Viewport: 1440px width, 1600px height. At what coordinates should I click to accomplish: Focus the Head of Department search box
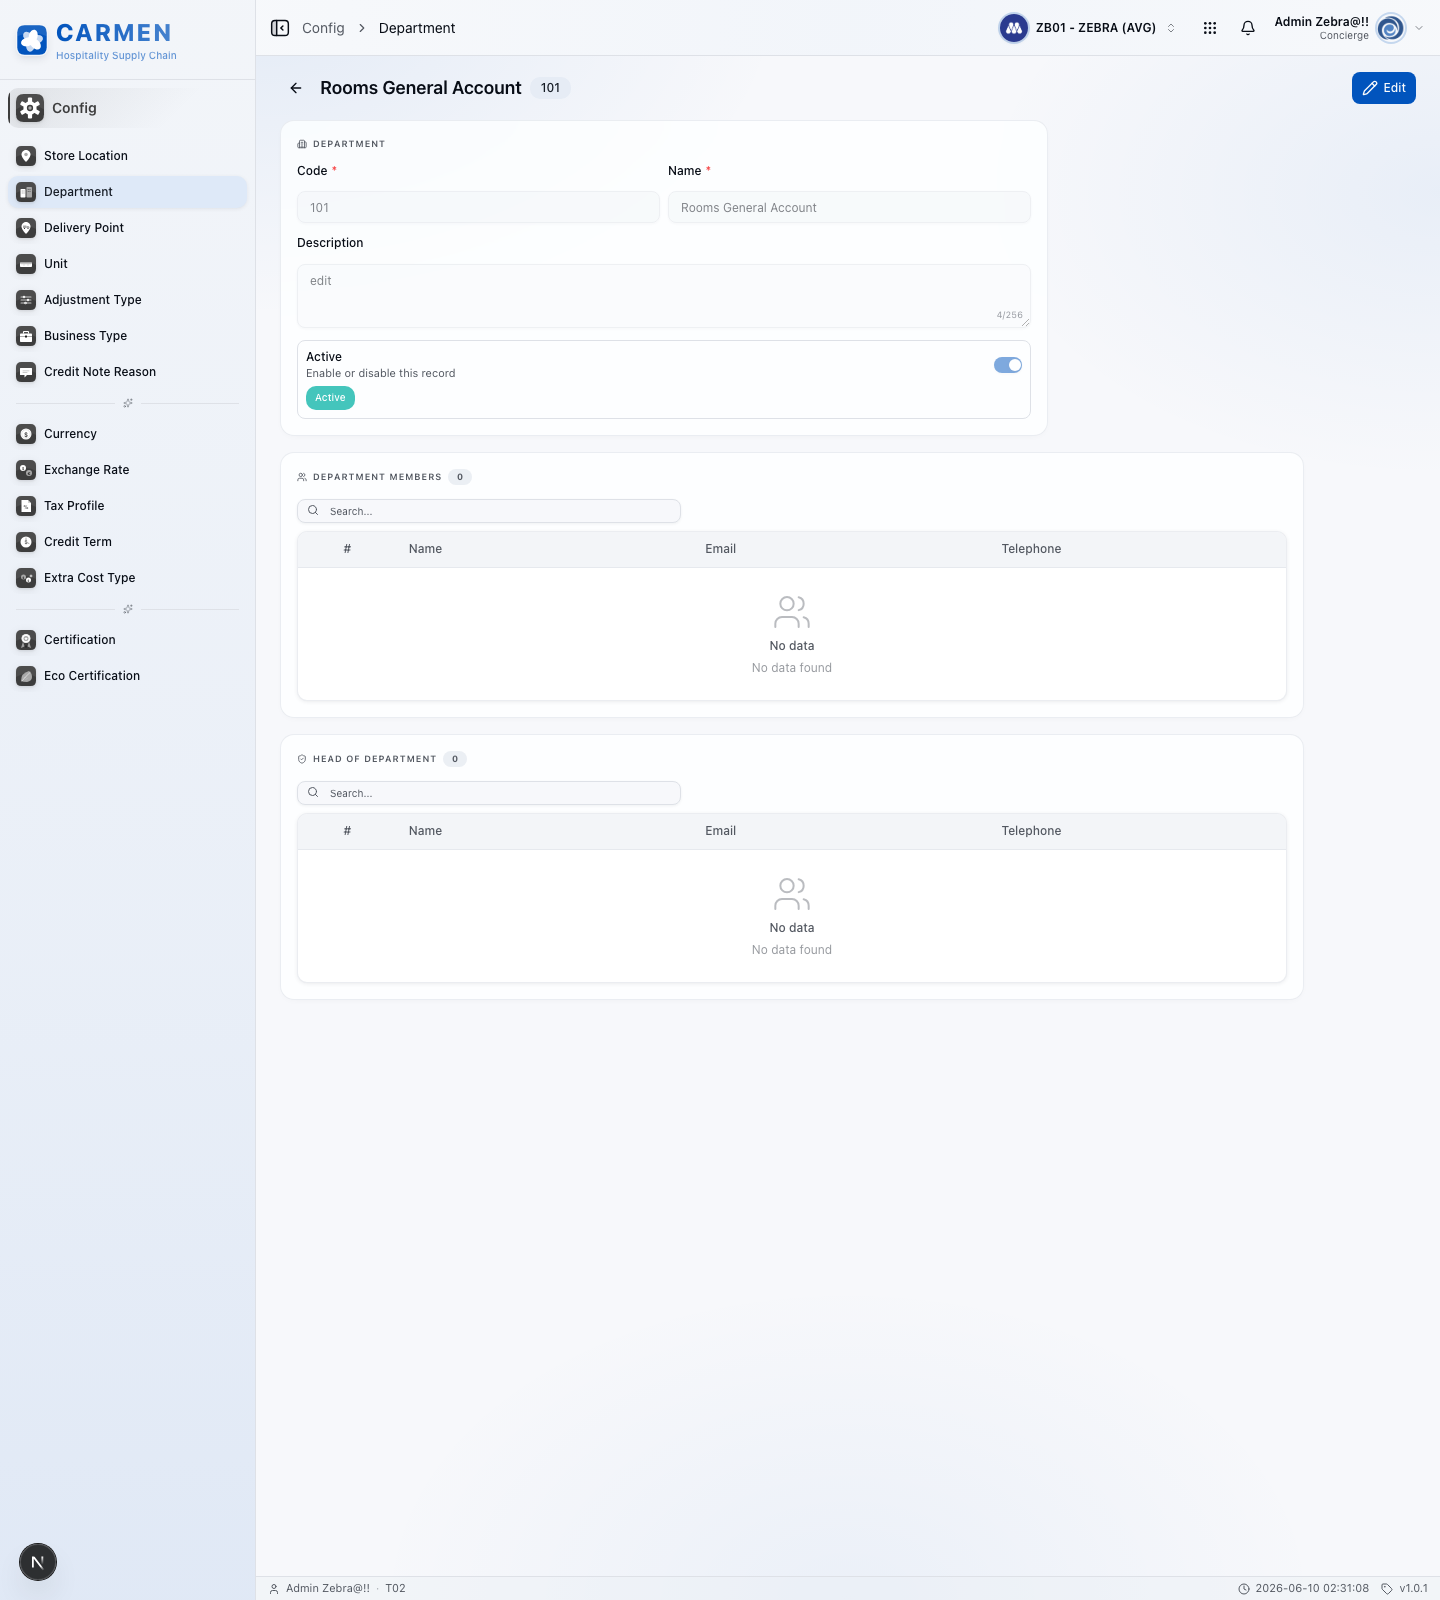489,793
